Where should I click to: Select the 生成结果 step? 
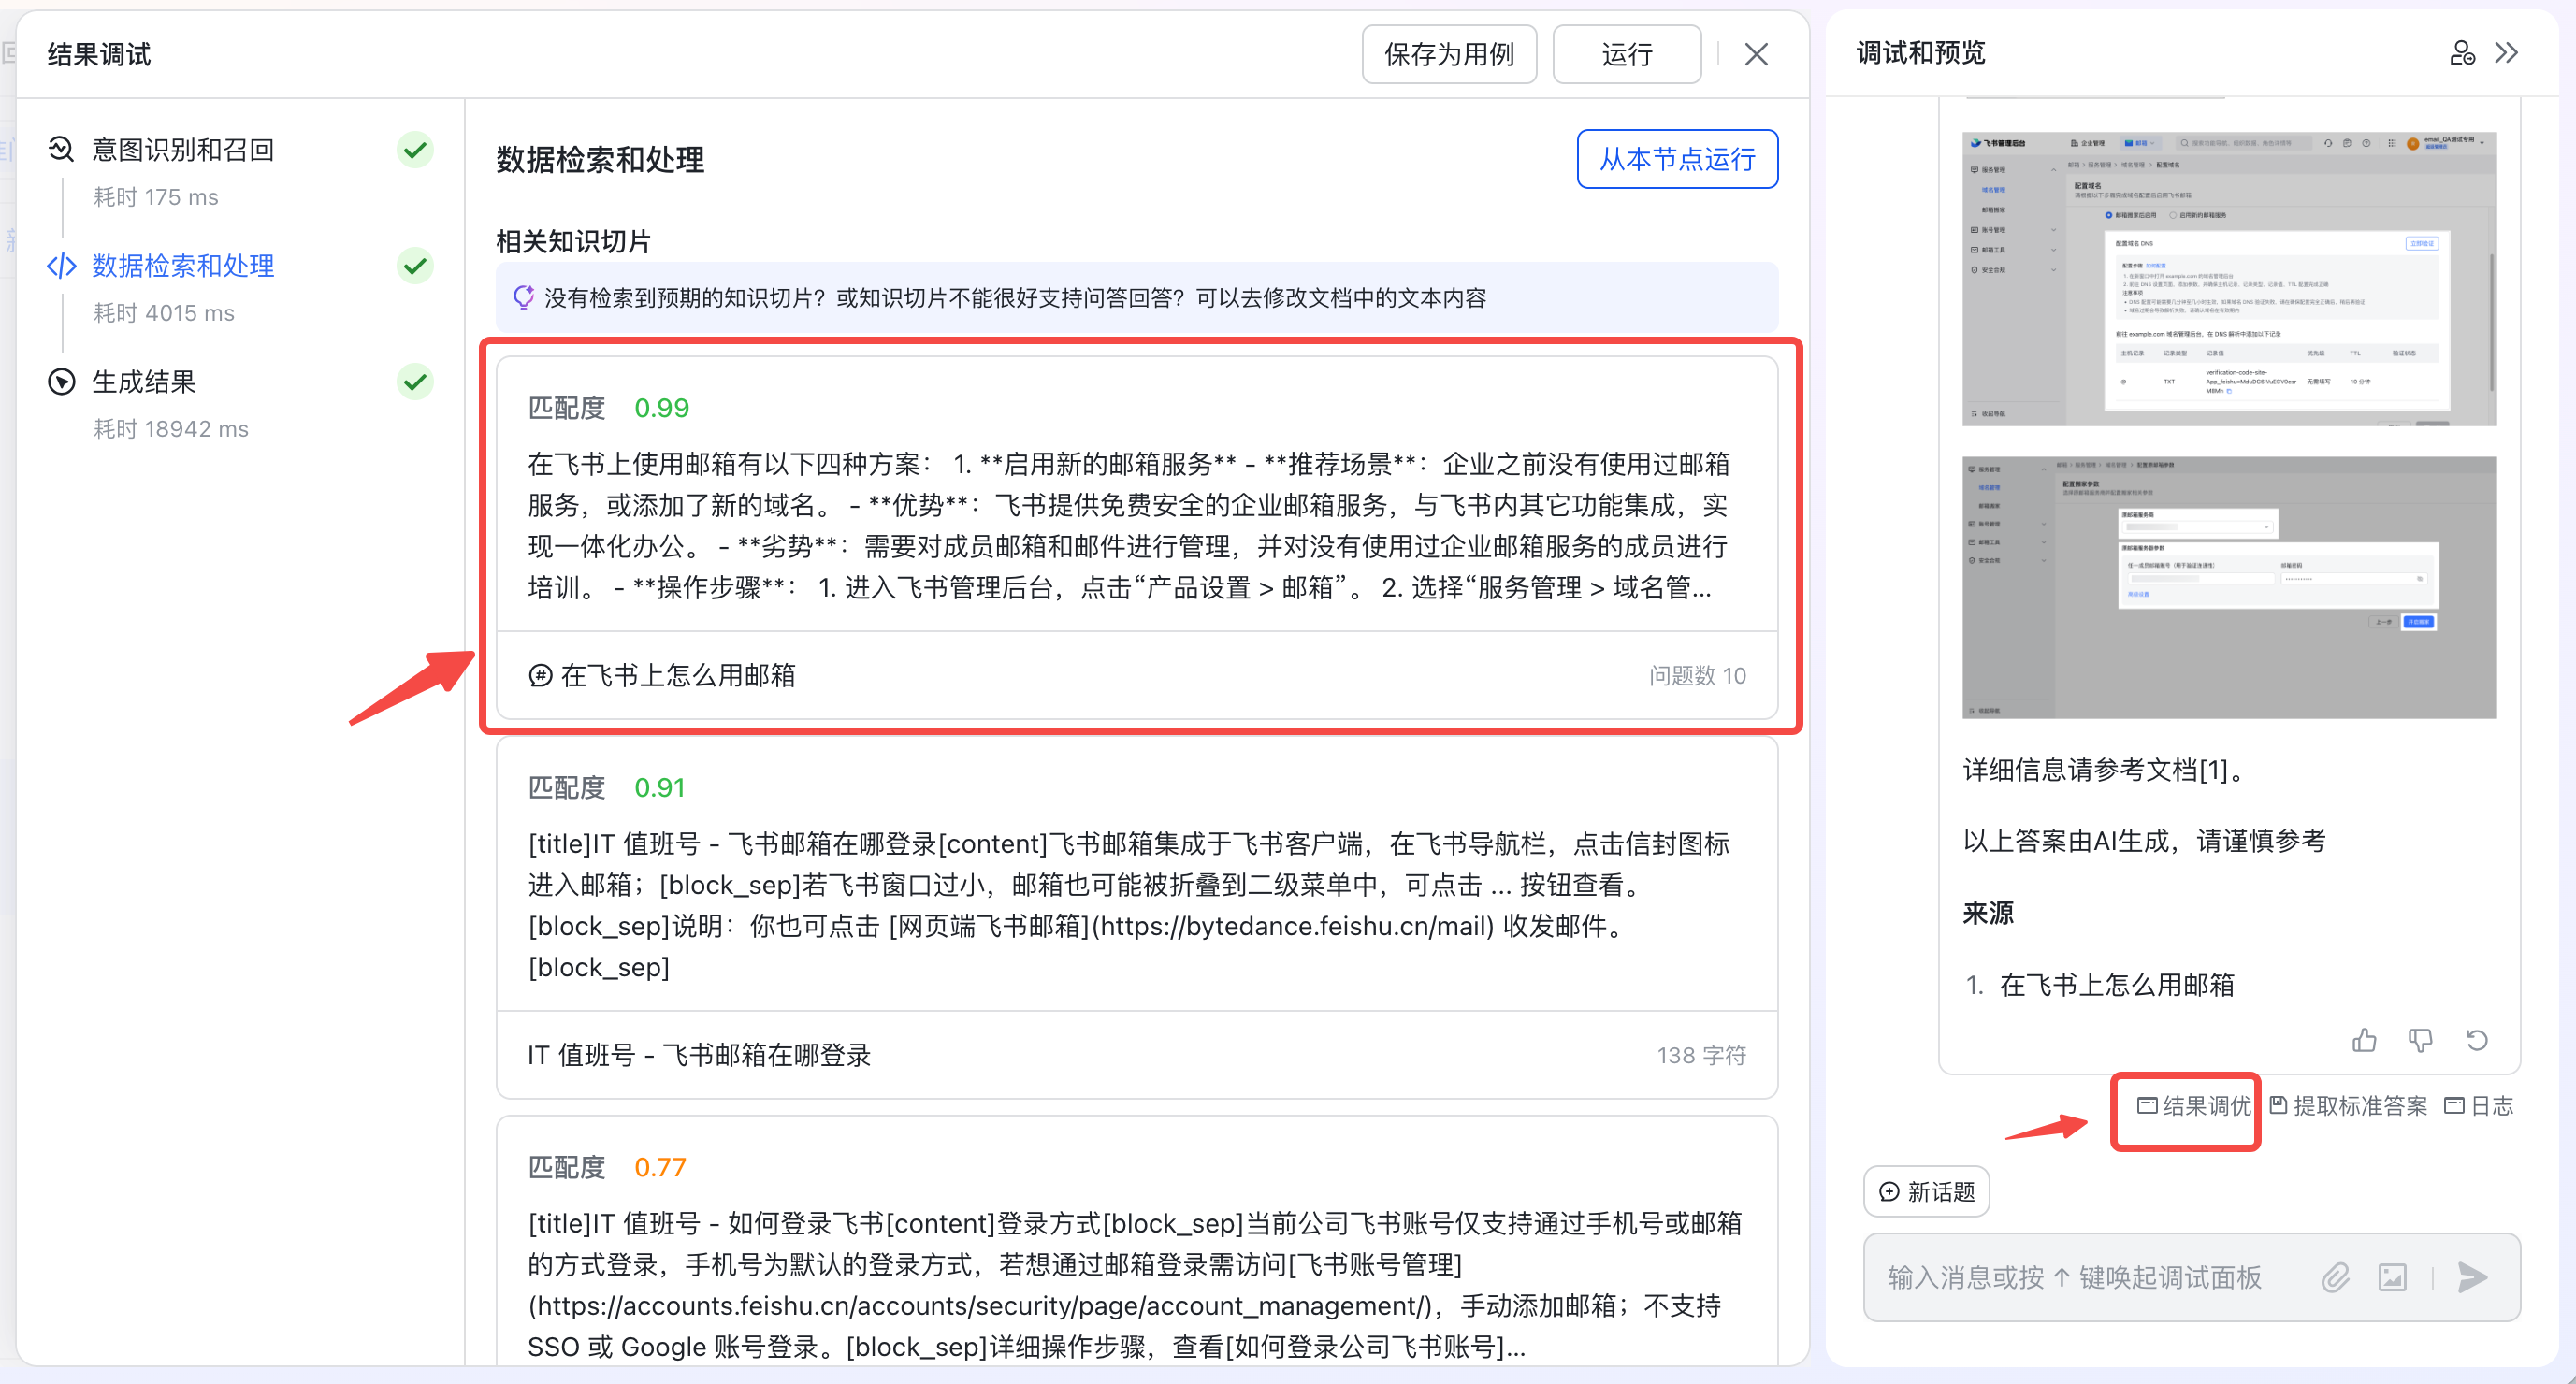(x=144, y=382)
